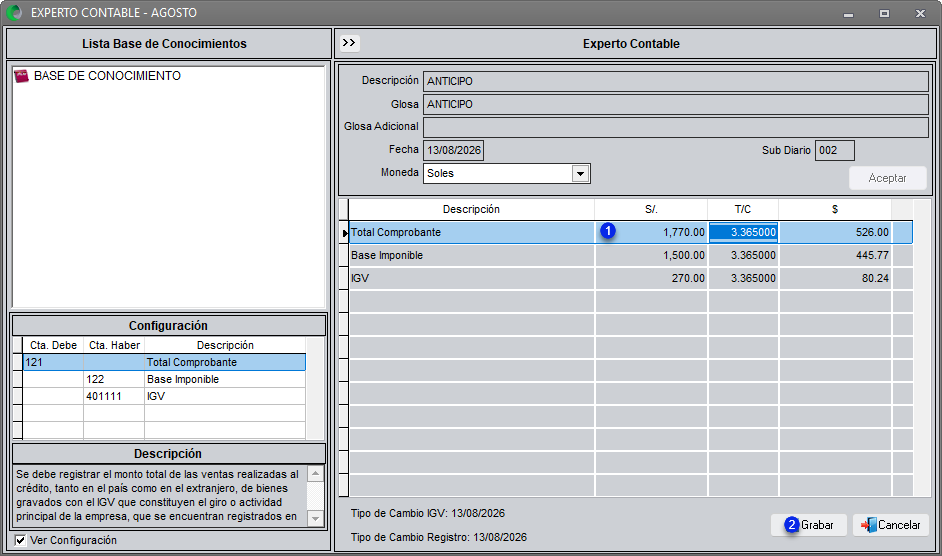Click the Sub Diario field 002
942x556 pixels.
(x=834, y=150)
